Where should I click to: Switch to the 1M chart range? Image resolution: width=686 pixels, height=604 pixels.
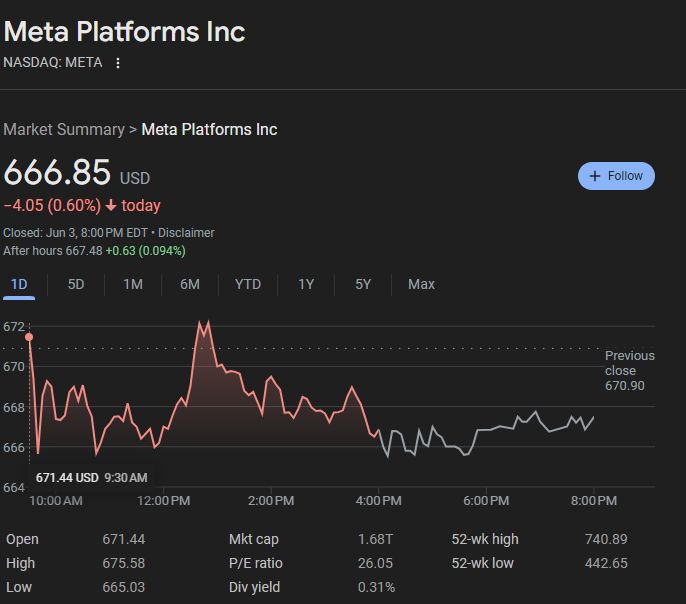coord(133,284)
